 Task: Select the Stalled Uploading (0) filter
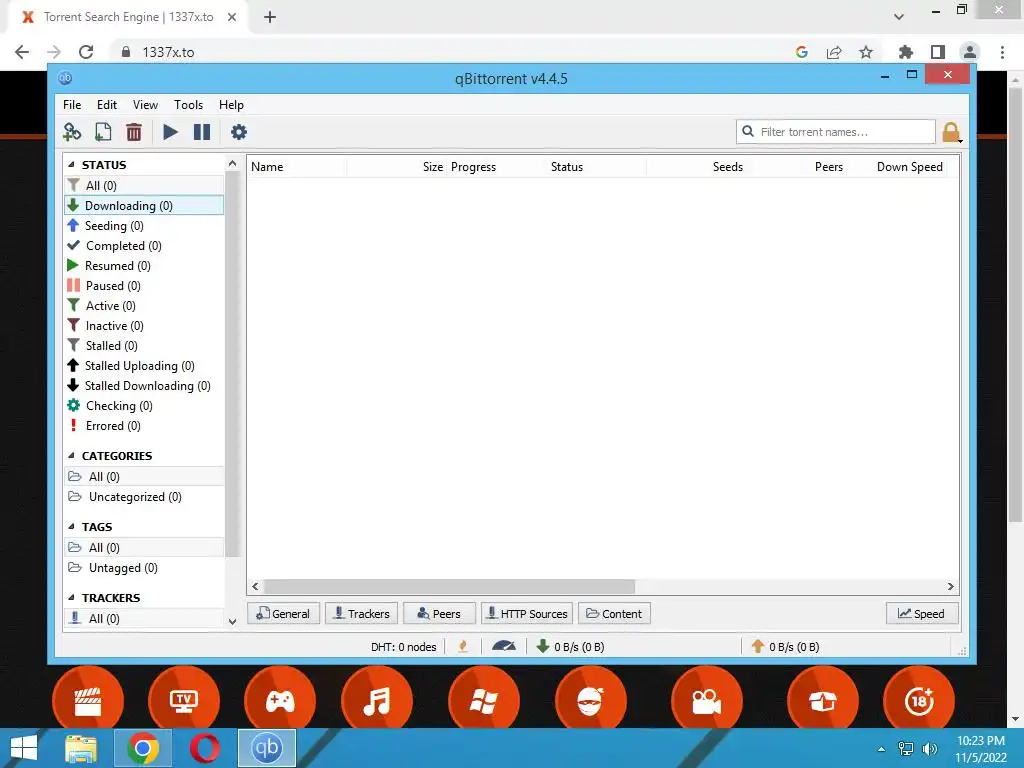point(144,366)
